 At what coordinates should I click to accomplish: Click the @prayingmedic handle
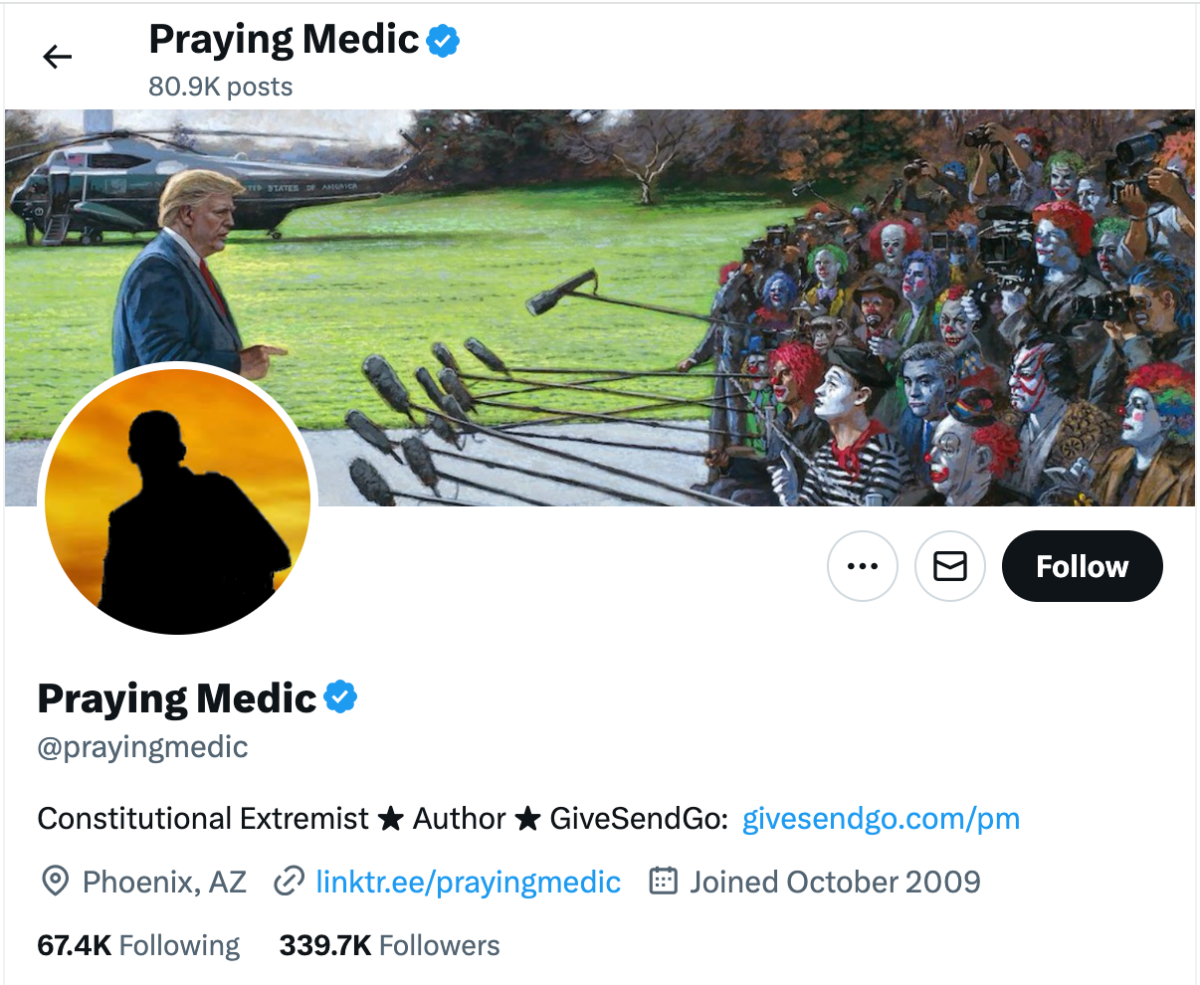pos(142,747)
